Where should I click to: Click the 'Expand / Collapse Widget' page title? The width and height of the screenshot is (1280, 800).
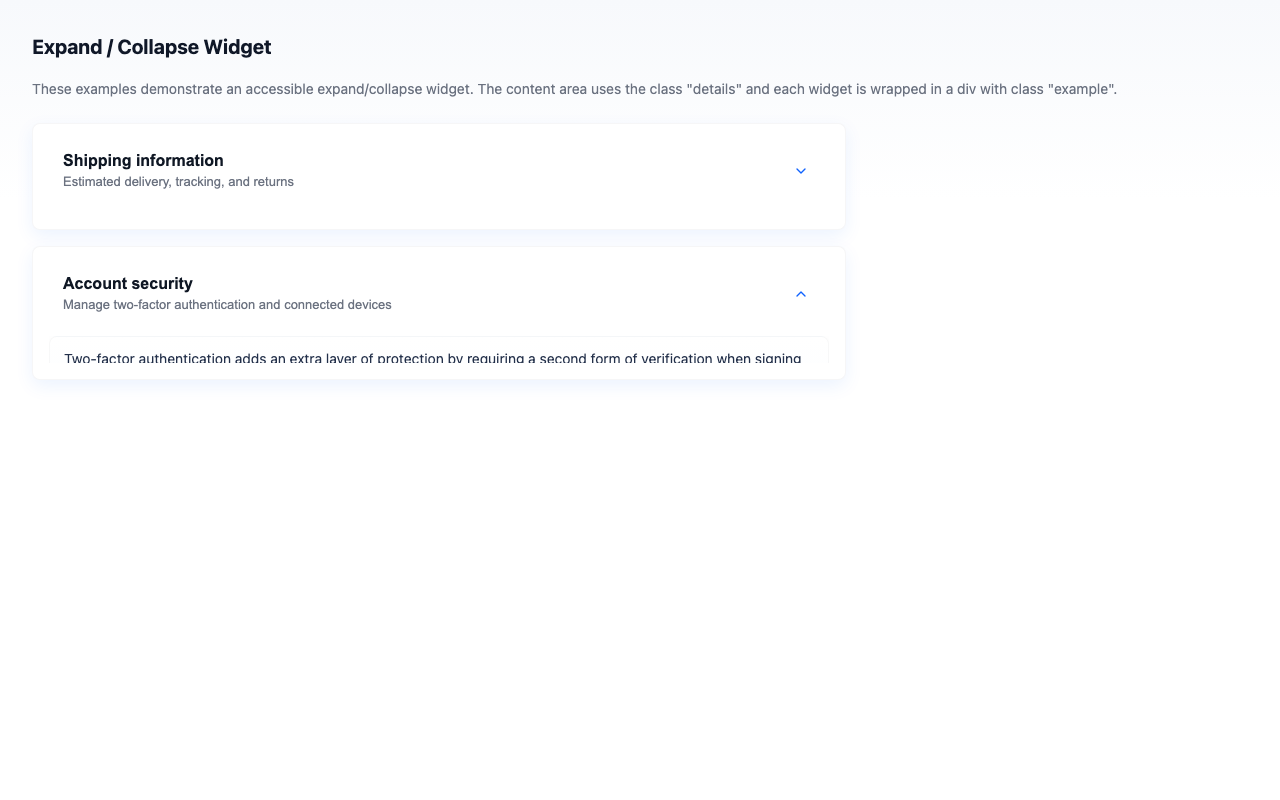point(151,46)
